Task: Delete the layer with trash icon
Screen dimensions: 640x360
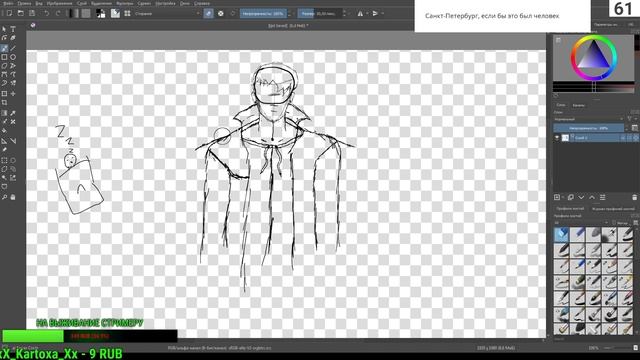Action: tap(635, 198)
